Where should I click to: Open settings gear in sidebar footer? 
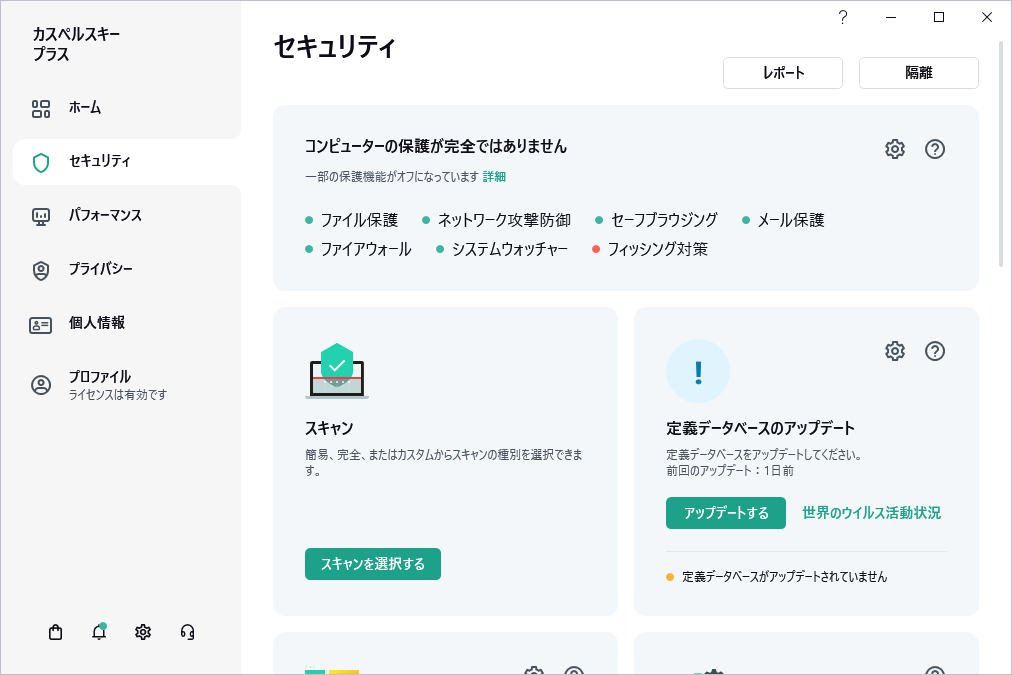click(143, 632)
